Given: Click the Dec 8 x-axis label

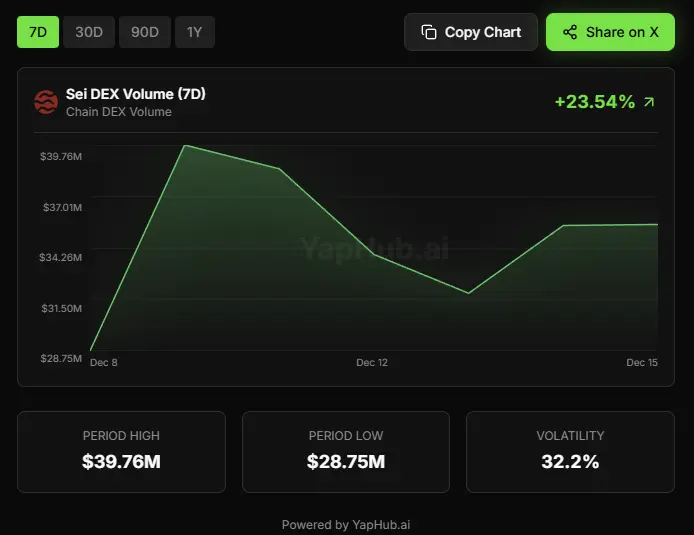Looking at the screenshot, I should pyautogui.click(x=104, y=362).
